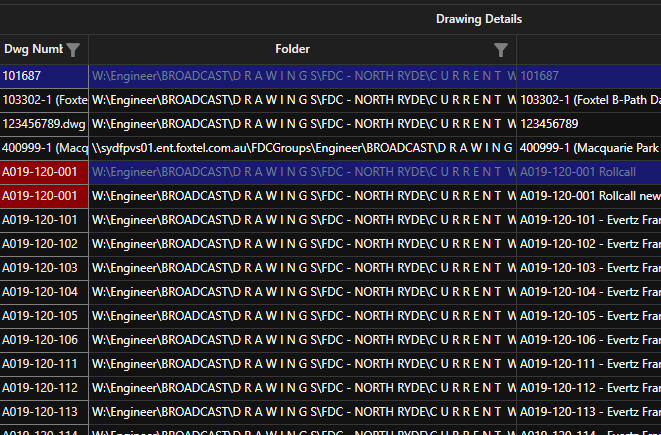
Task: Select the A019-120-106 - Evertz details cell
Action: [588, 339]
